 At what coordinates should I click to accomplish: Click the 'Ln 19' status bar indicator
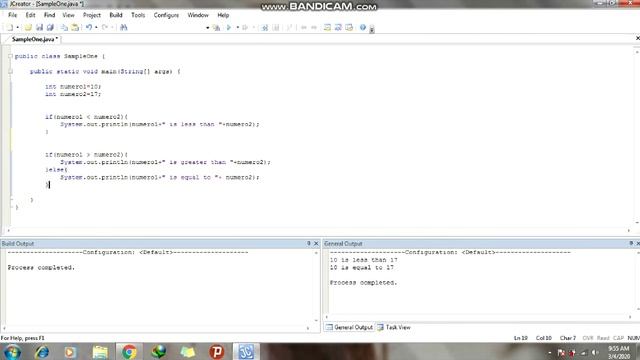520,338
